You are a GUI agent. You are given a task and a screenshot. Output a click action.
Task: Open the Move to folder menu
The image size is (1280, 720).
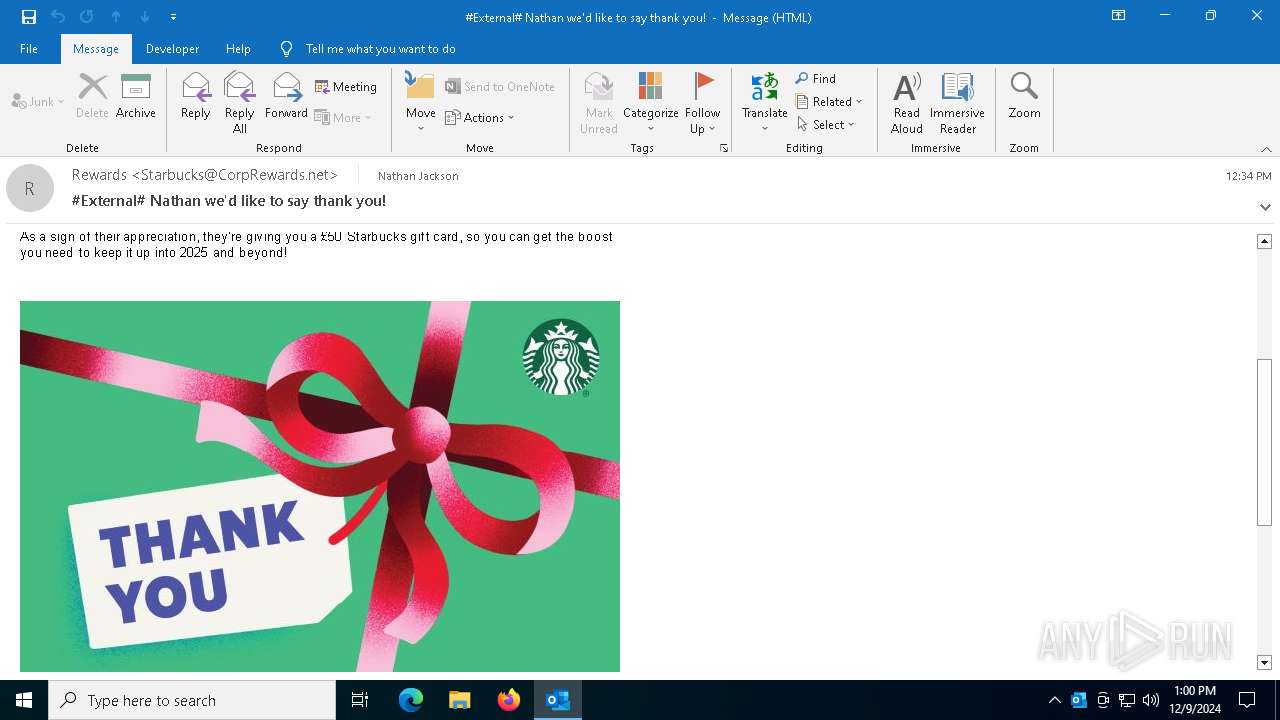pyautogui.click(x=421, y=103)
